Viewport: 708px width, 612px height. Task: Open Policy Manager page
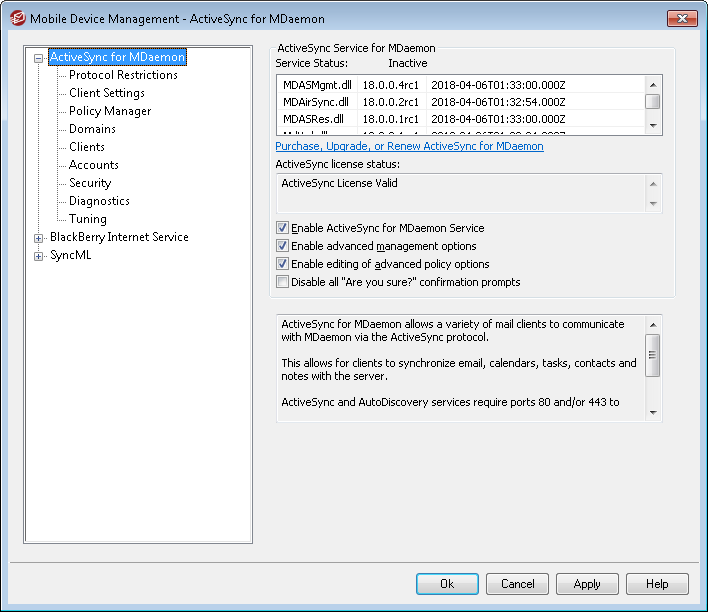point(110,111)
